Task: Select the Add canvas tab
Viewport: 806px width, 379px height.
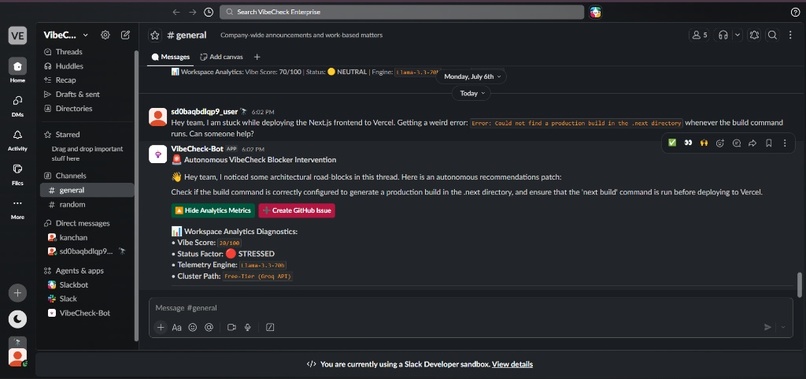Action: tap(222, 57)
